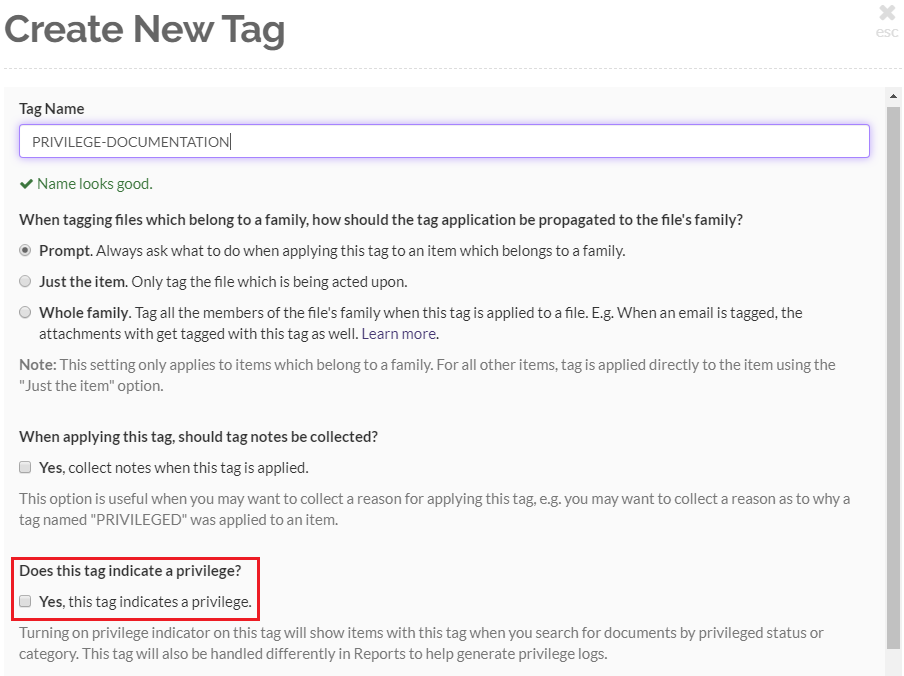
Task: Enable collecting notes when tag is applied
Action: (x=25, y=466)
